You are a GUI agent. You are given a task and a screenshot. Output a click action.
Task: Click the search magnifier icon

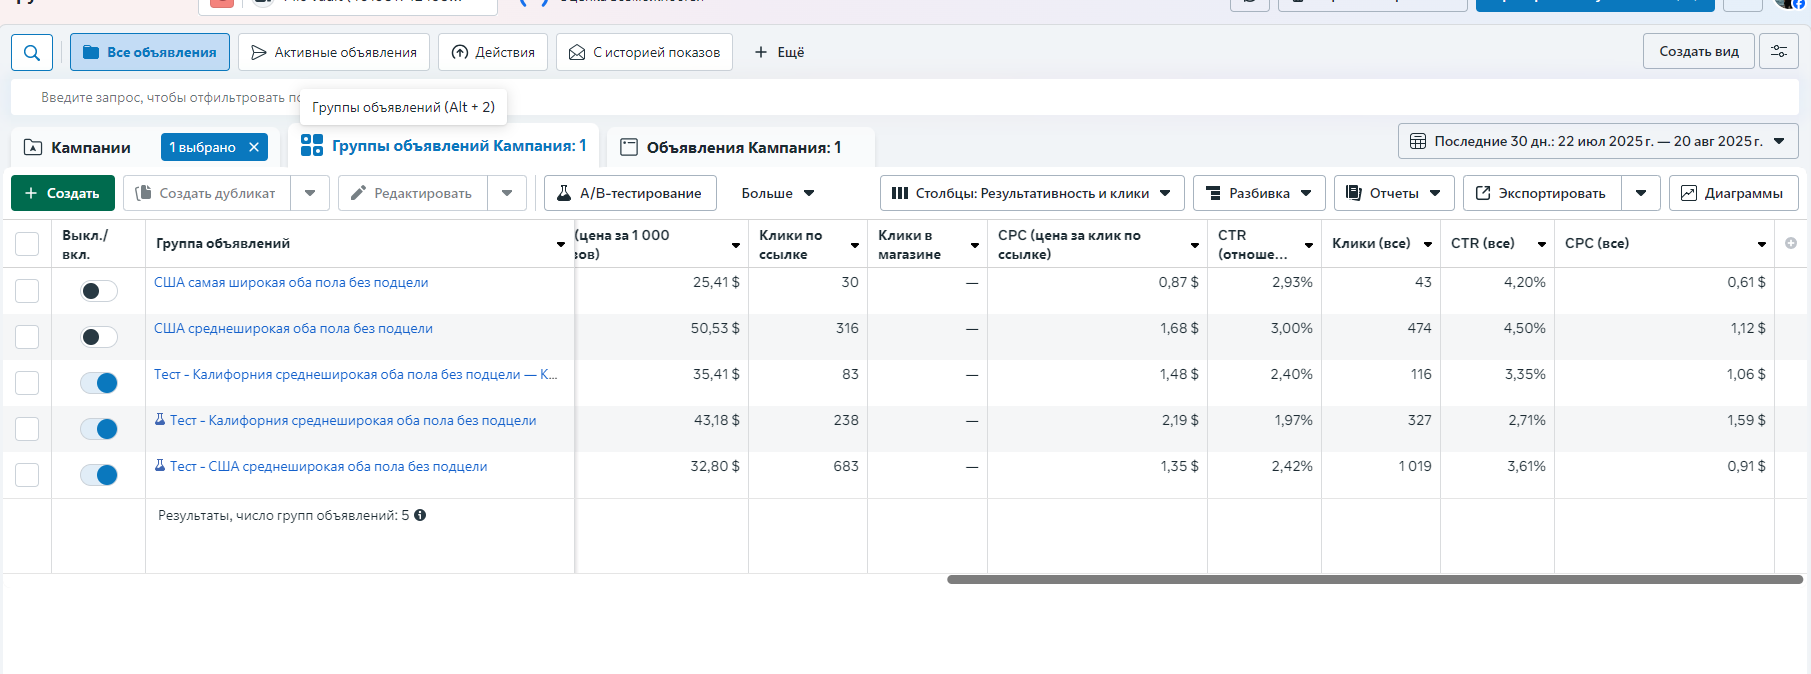click(32, 52)
